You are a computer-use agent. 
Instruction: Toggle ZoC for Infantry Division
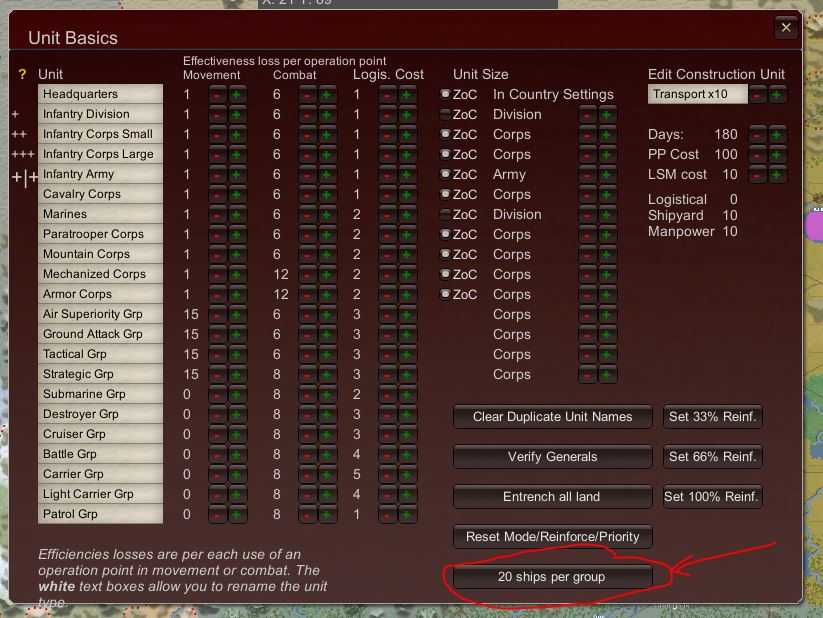(445, 114)
